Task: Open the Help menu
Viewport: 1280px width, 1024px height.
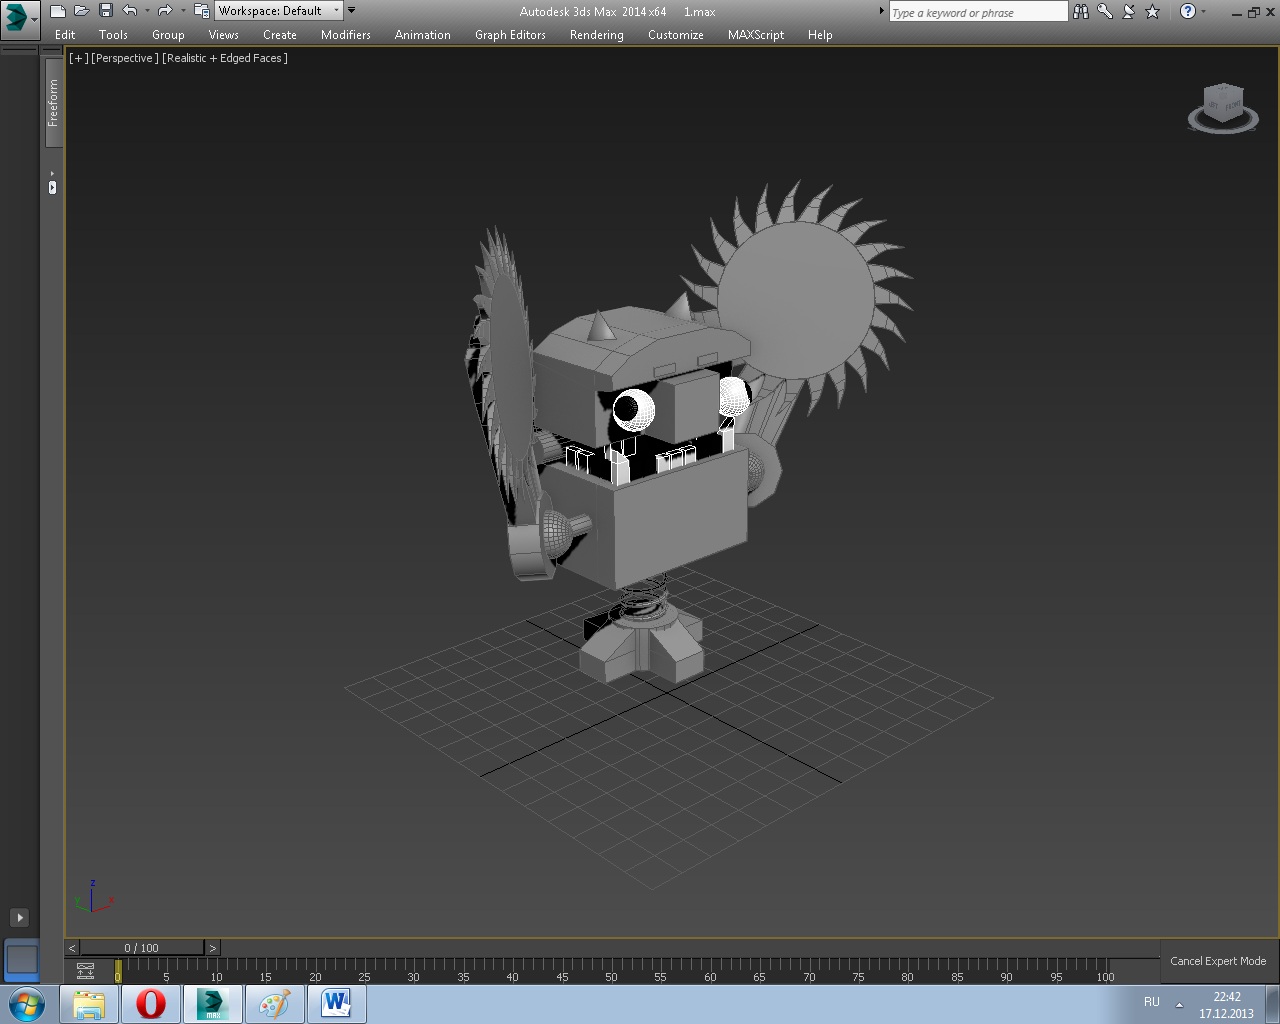Action: (x=820, y=34)
